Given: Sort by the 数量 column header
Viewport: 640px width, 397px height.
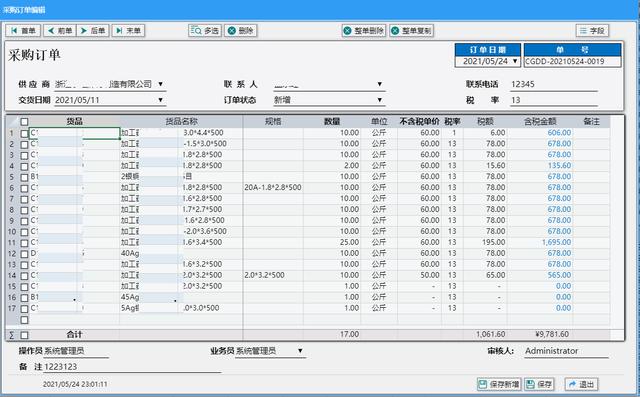Looking at the screenshot, I should (332, 121).
